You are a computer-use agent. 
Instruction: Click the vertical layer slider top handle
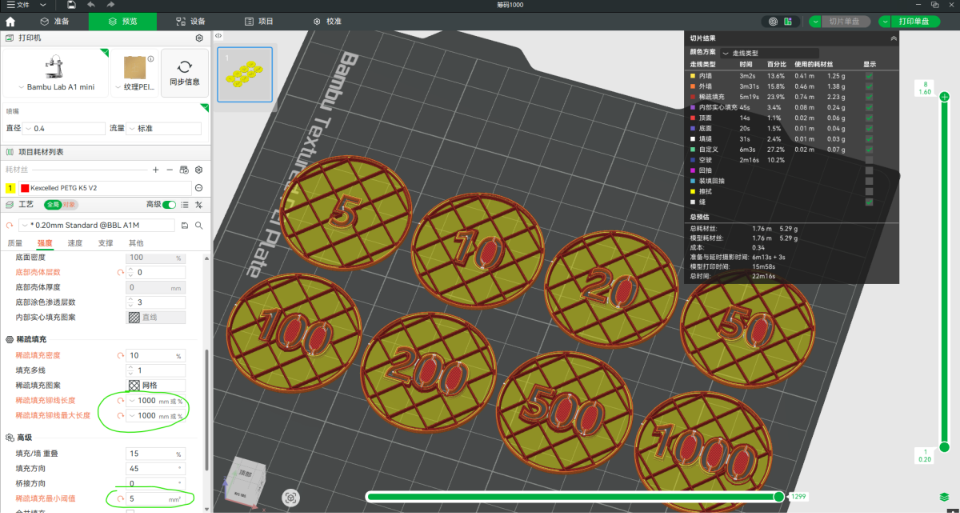tap(945, 97)
